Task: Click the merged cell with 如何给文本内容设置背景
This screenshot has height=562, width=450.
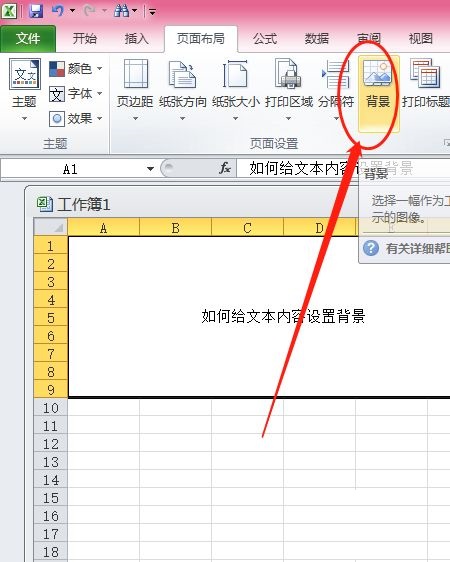Action: (x=259, y=317)
